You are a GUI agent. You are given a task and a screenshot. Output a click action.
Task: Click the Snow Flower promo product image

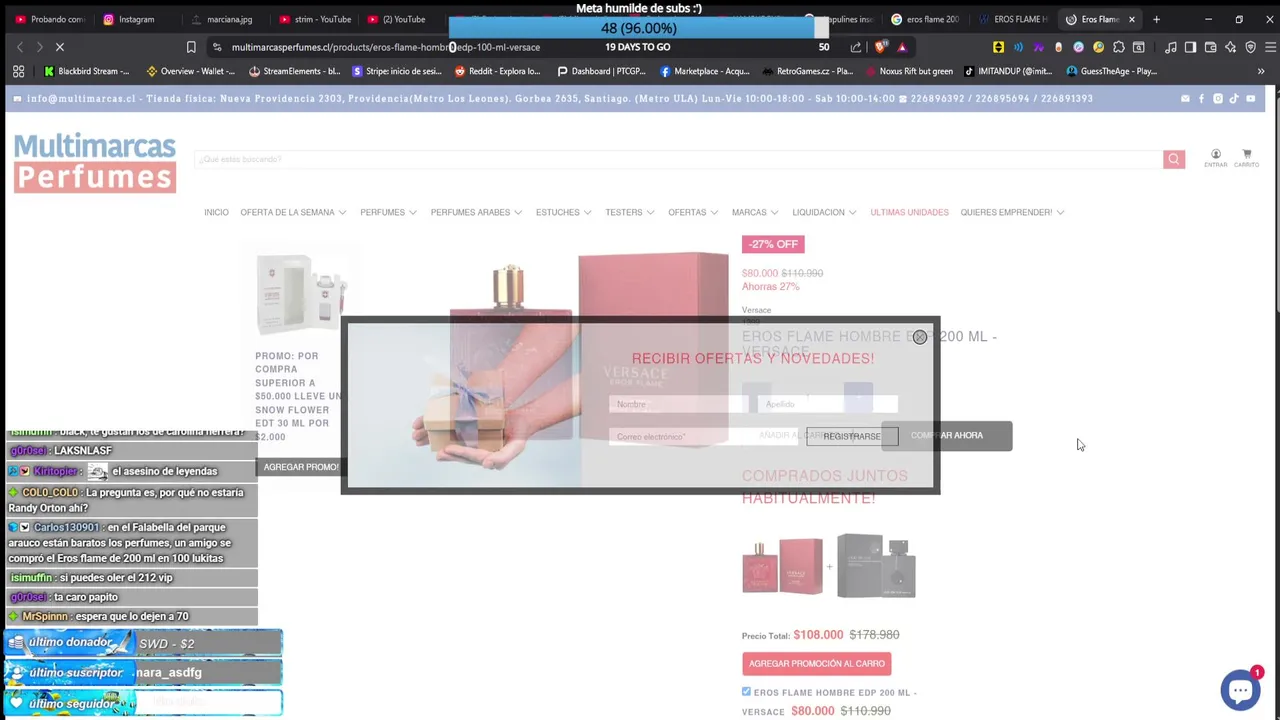pyautogui.click(x=300, y=293)
